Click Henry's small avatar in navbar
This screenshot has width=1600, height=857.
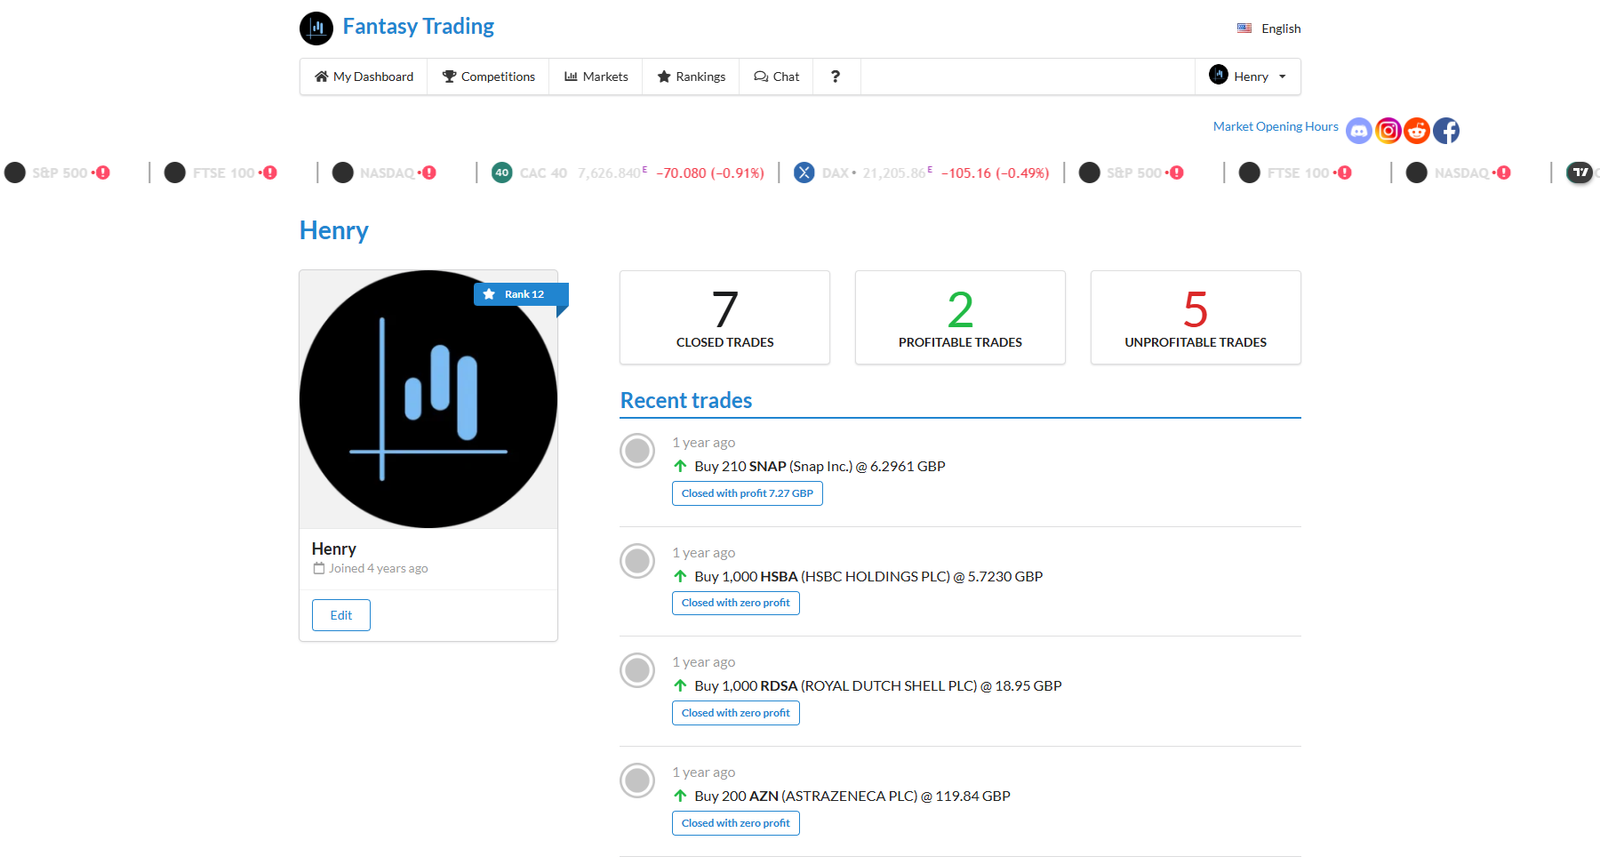1218,75
